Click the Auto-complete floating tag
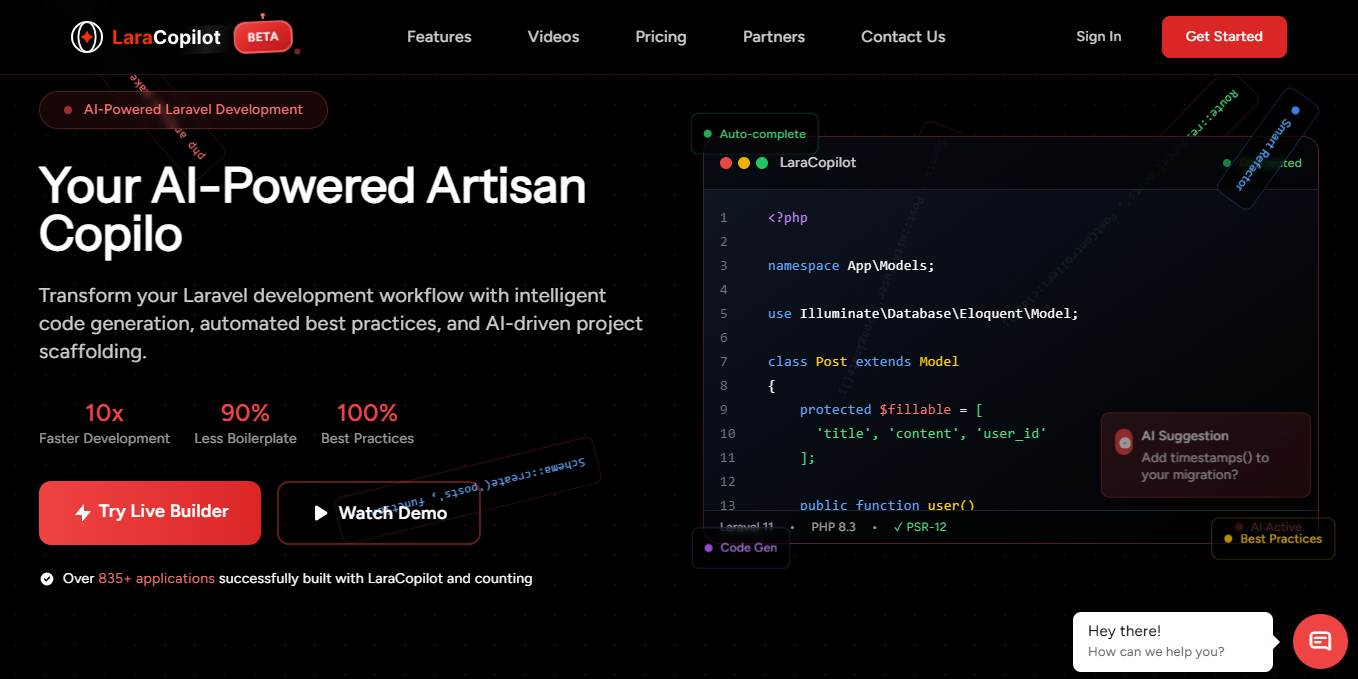Viewport: 1358px width, 679px height. click(755, 134)
